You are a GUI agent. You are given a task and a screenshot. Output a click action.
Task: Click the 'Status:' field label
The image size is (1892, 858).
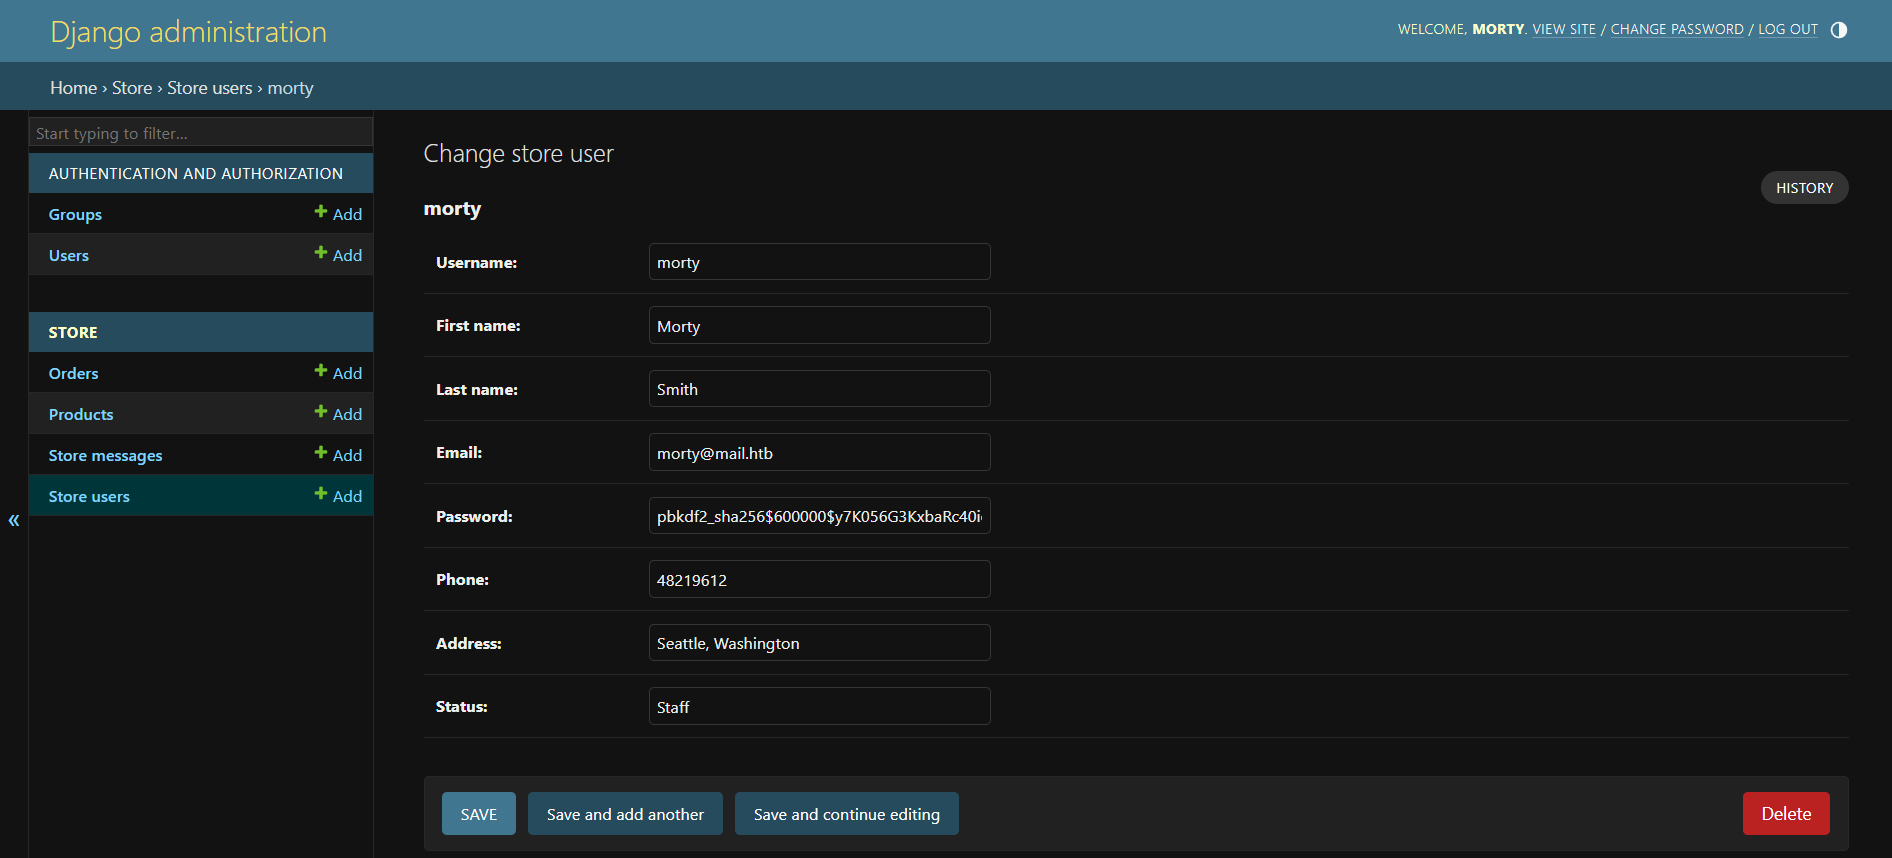[x=462, y=706]
